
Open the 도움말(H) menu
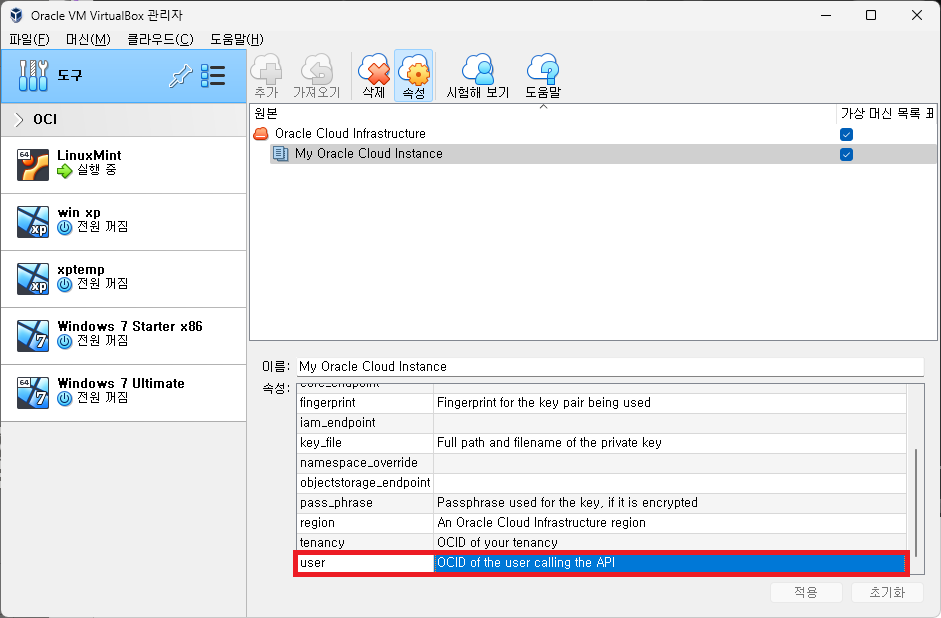(x=236, y=40)
